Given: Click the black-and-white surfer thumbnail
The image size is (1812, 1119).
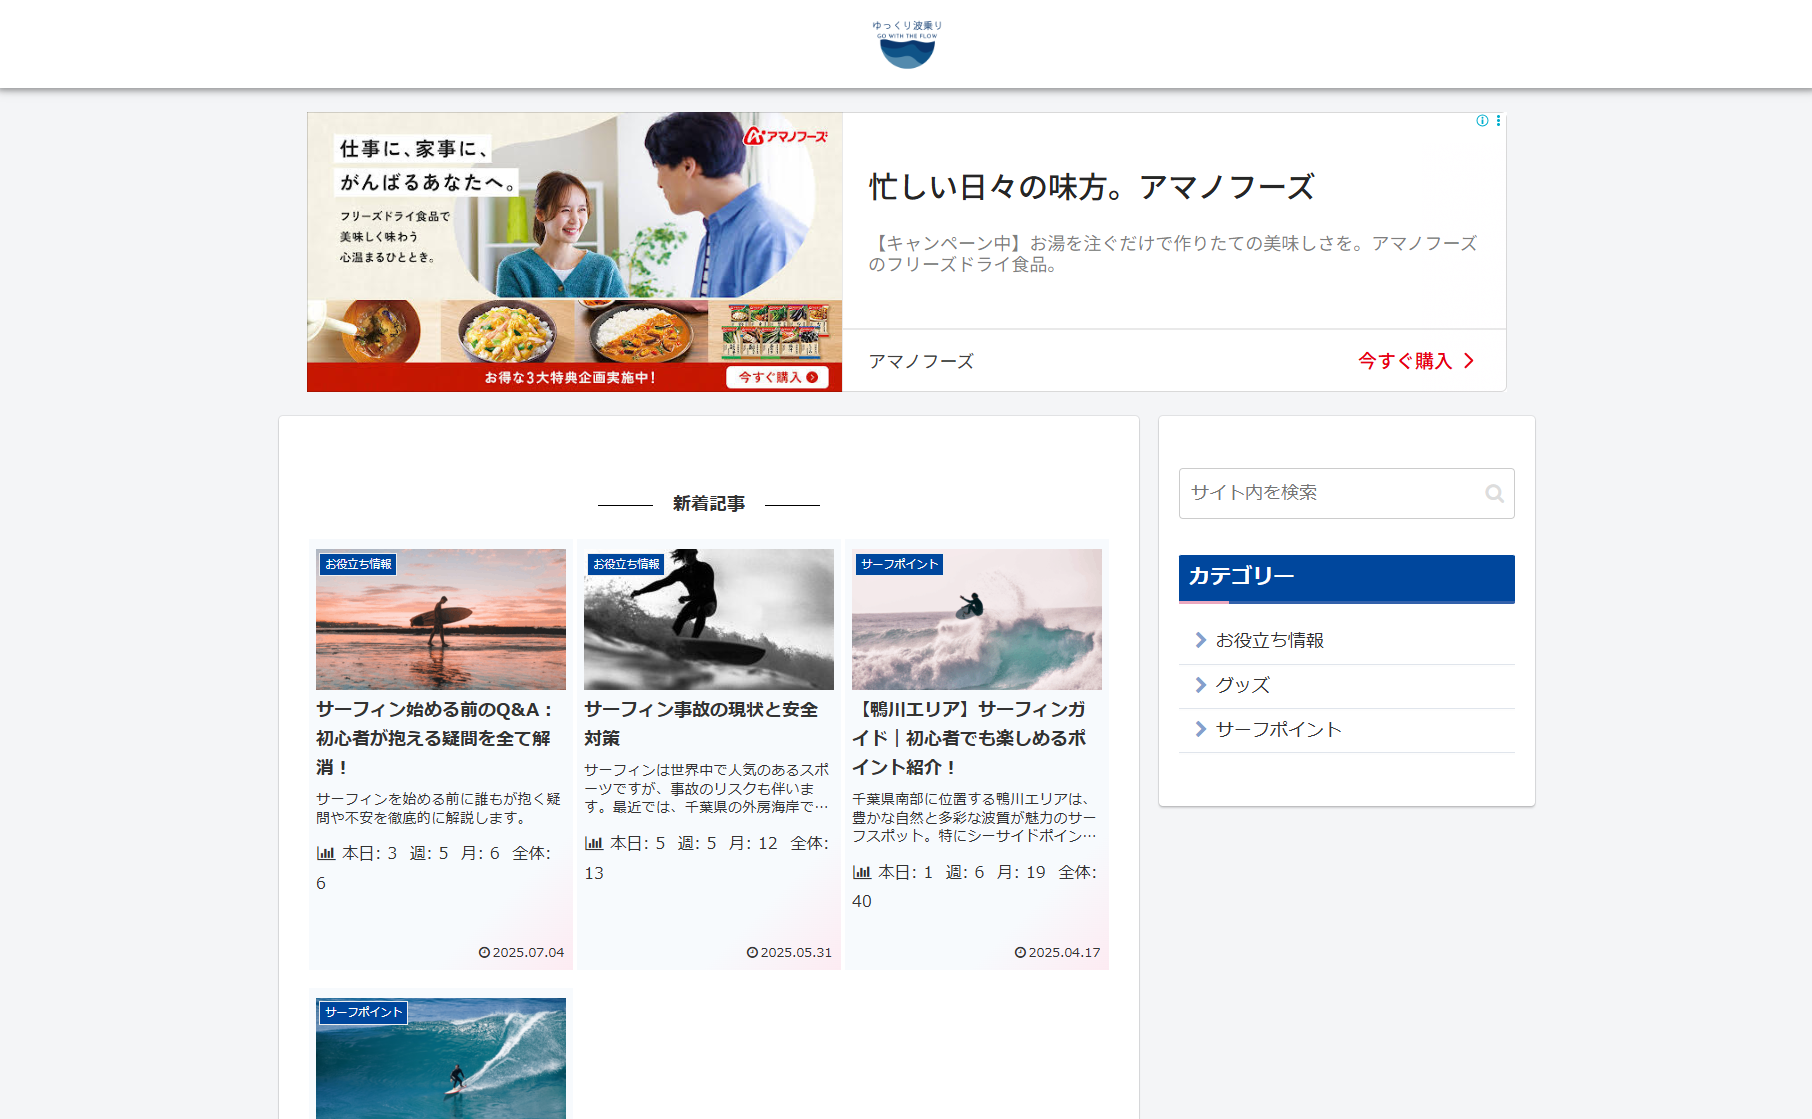Looking at the screenshot, I should click(709, 620).
